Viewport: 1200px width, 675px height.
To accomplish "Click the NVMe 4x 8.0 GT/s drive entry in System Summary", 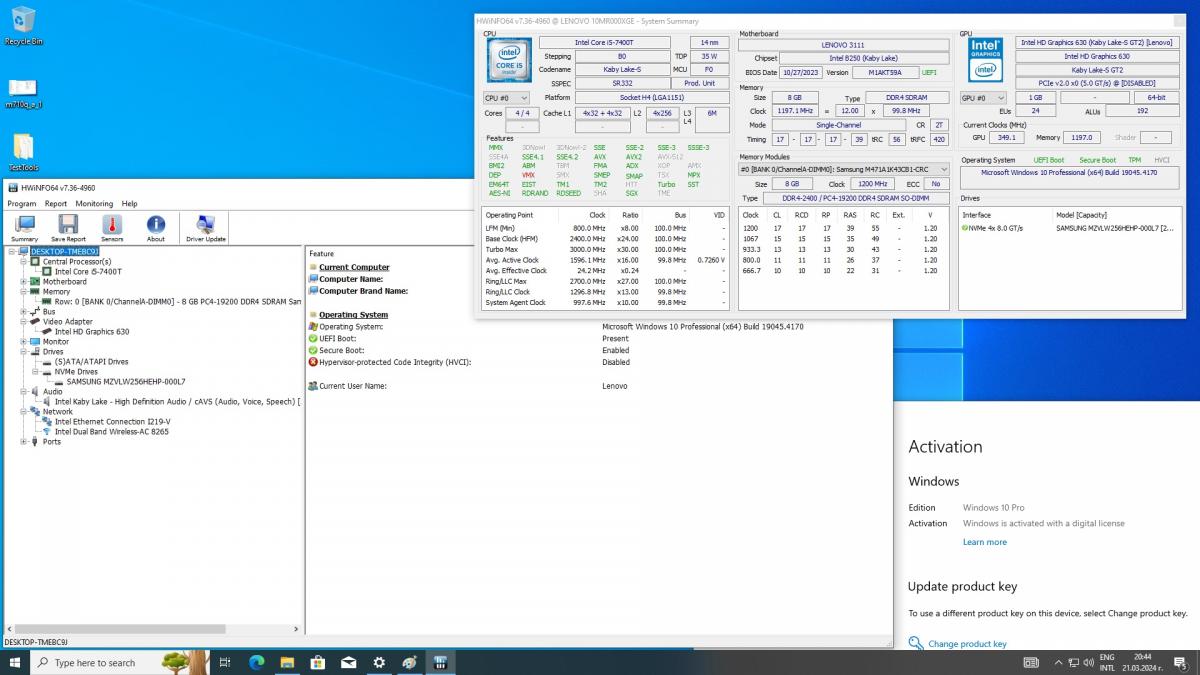I will click(1070, 228).
